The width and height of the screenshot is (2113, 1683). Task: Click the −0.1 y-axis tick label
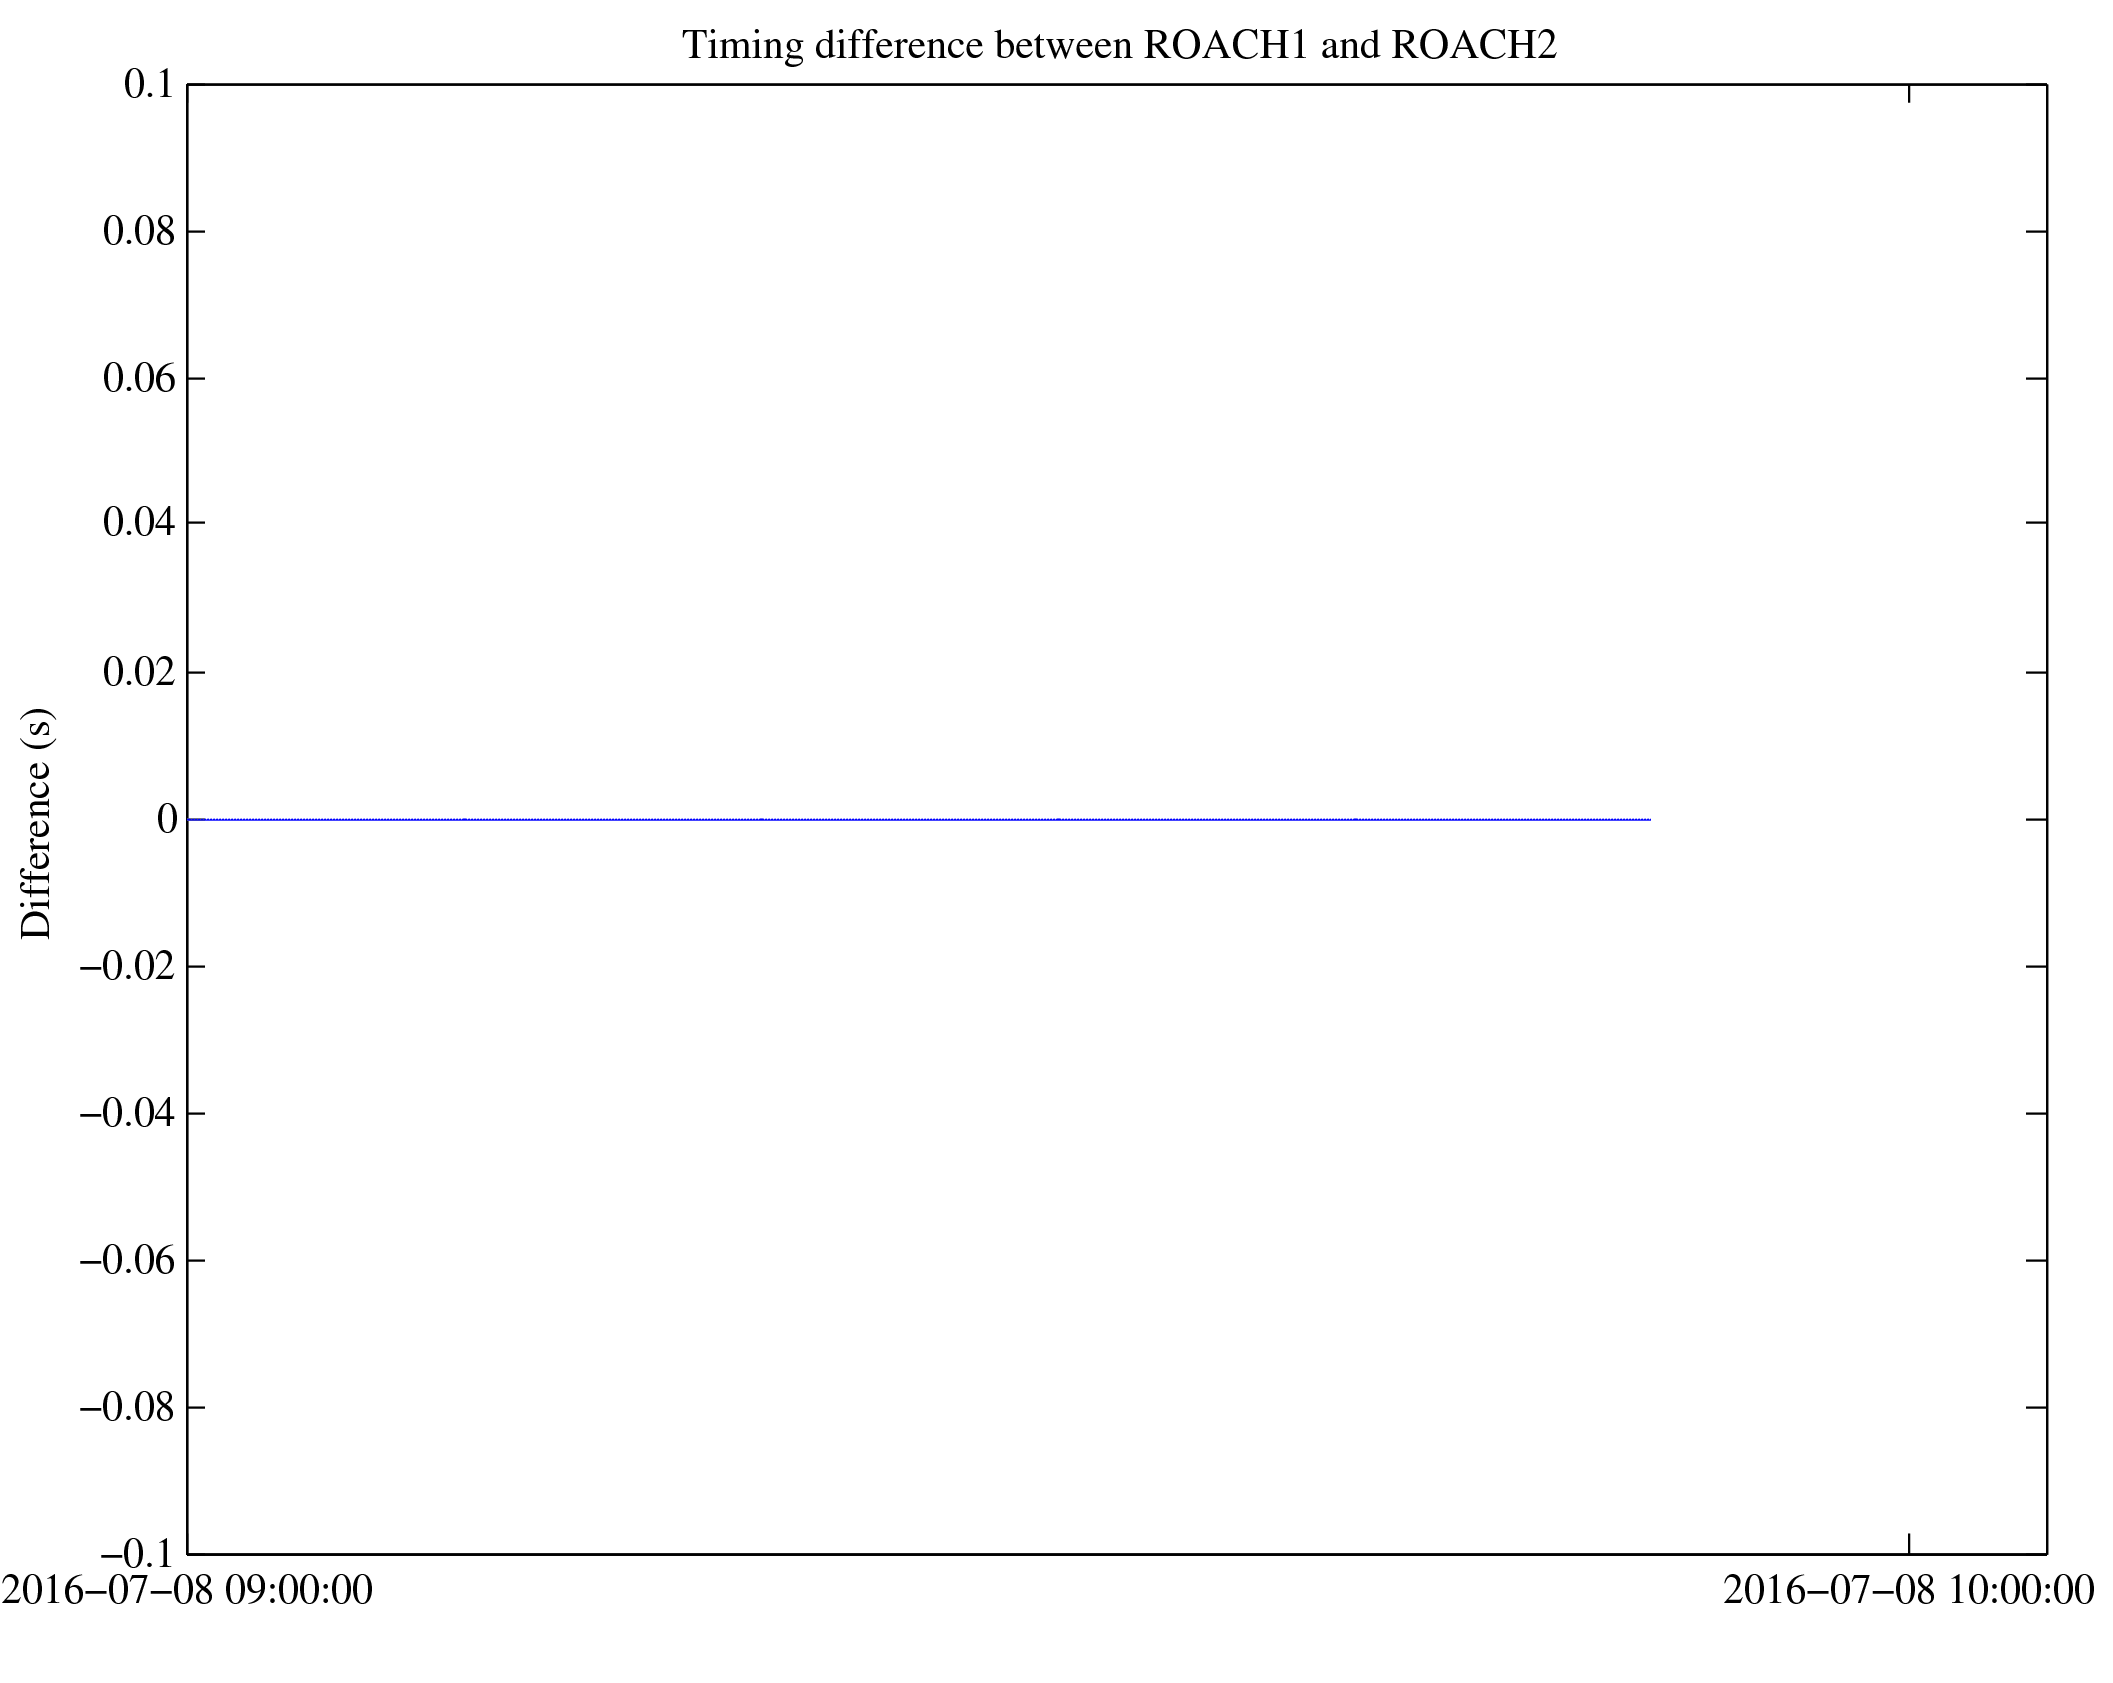point(138,1554)
